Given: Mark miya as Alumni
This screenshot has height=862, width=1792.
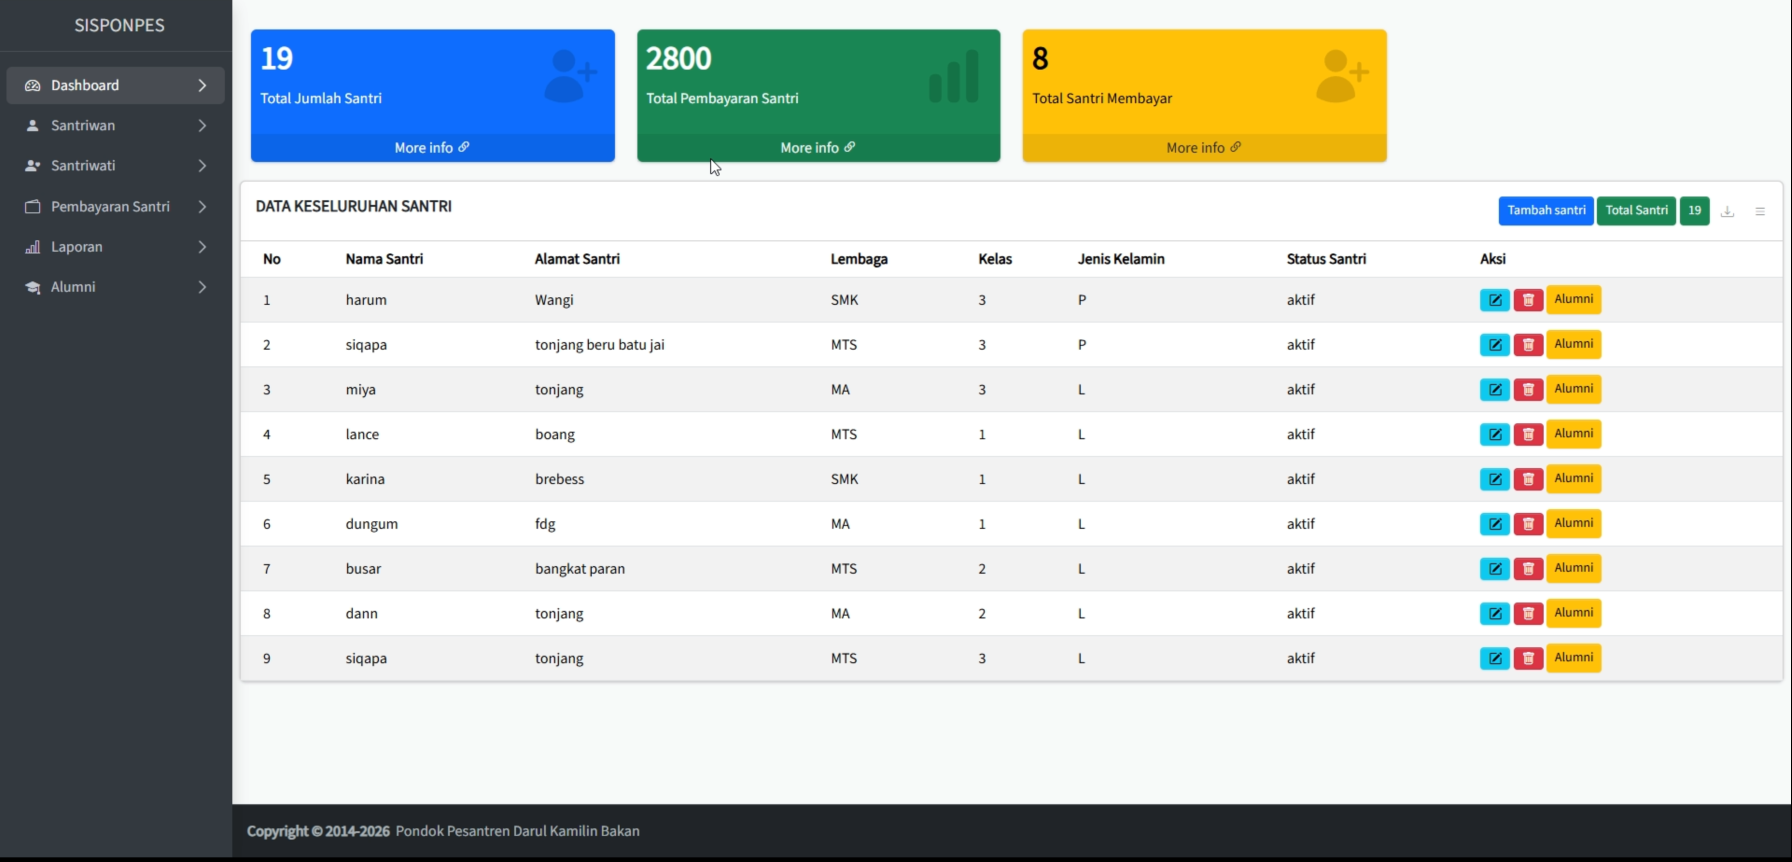Looking at the screenshot, I should point(1574,389).
